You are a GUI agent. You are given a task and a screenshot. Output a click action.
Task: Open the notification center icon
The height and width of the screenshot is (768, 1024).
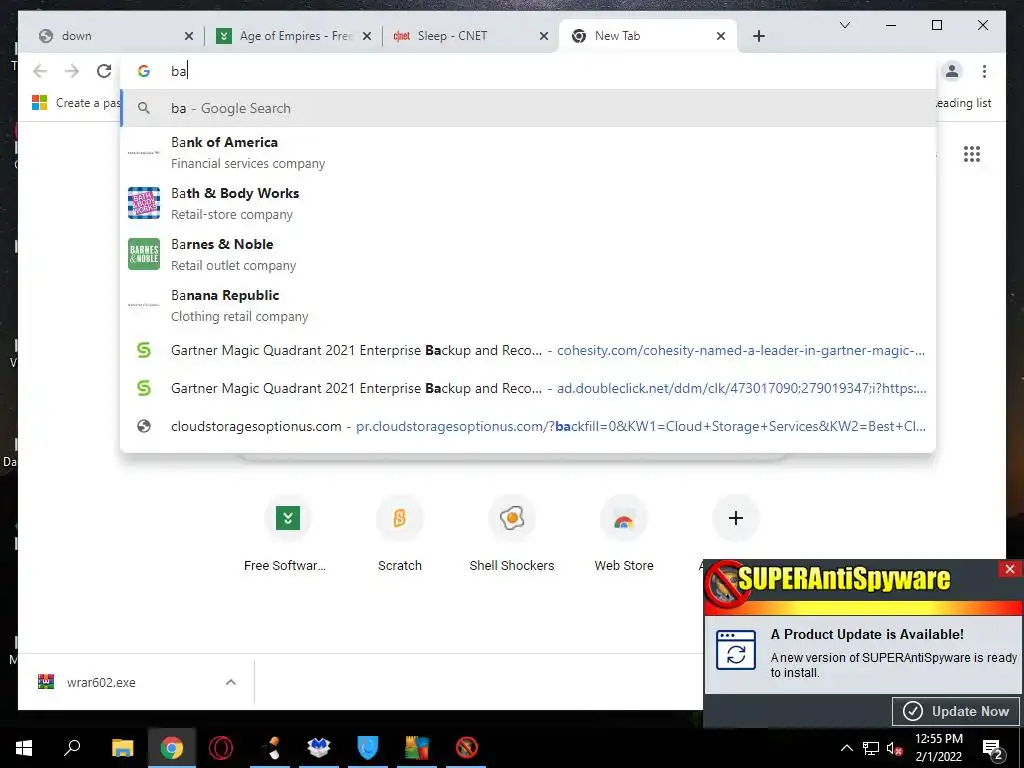pos(993,749)
